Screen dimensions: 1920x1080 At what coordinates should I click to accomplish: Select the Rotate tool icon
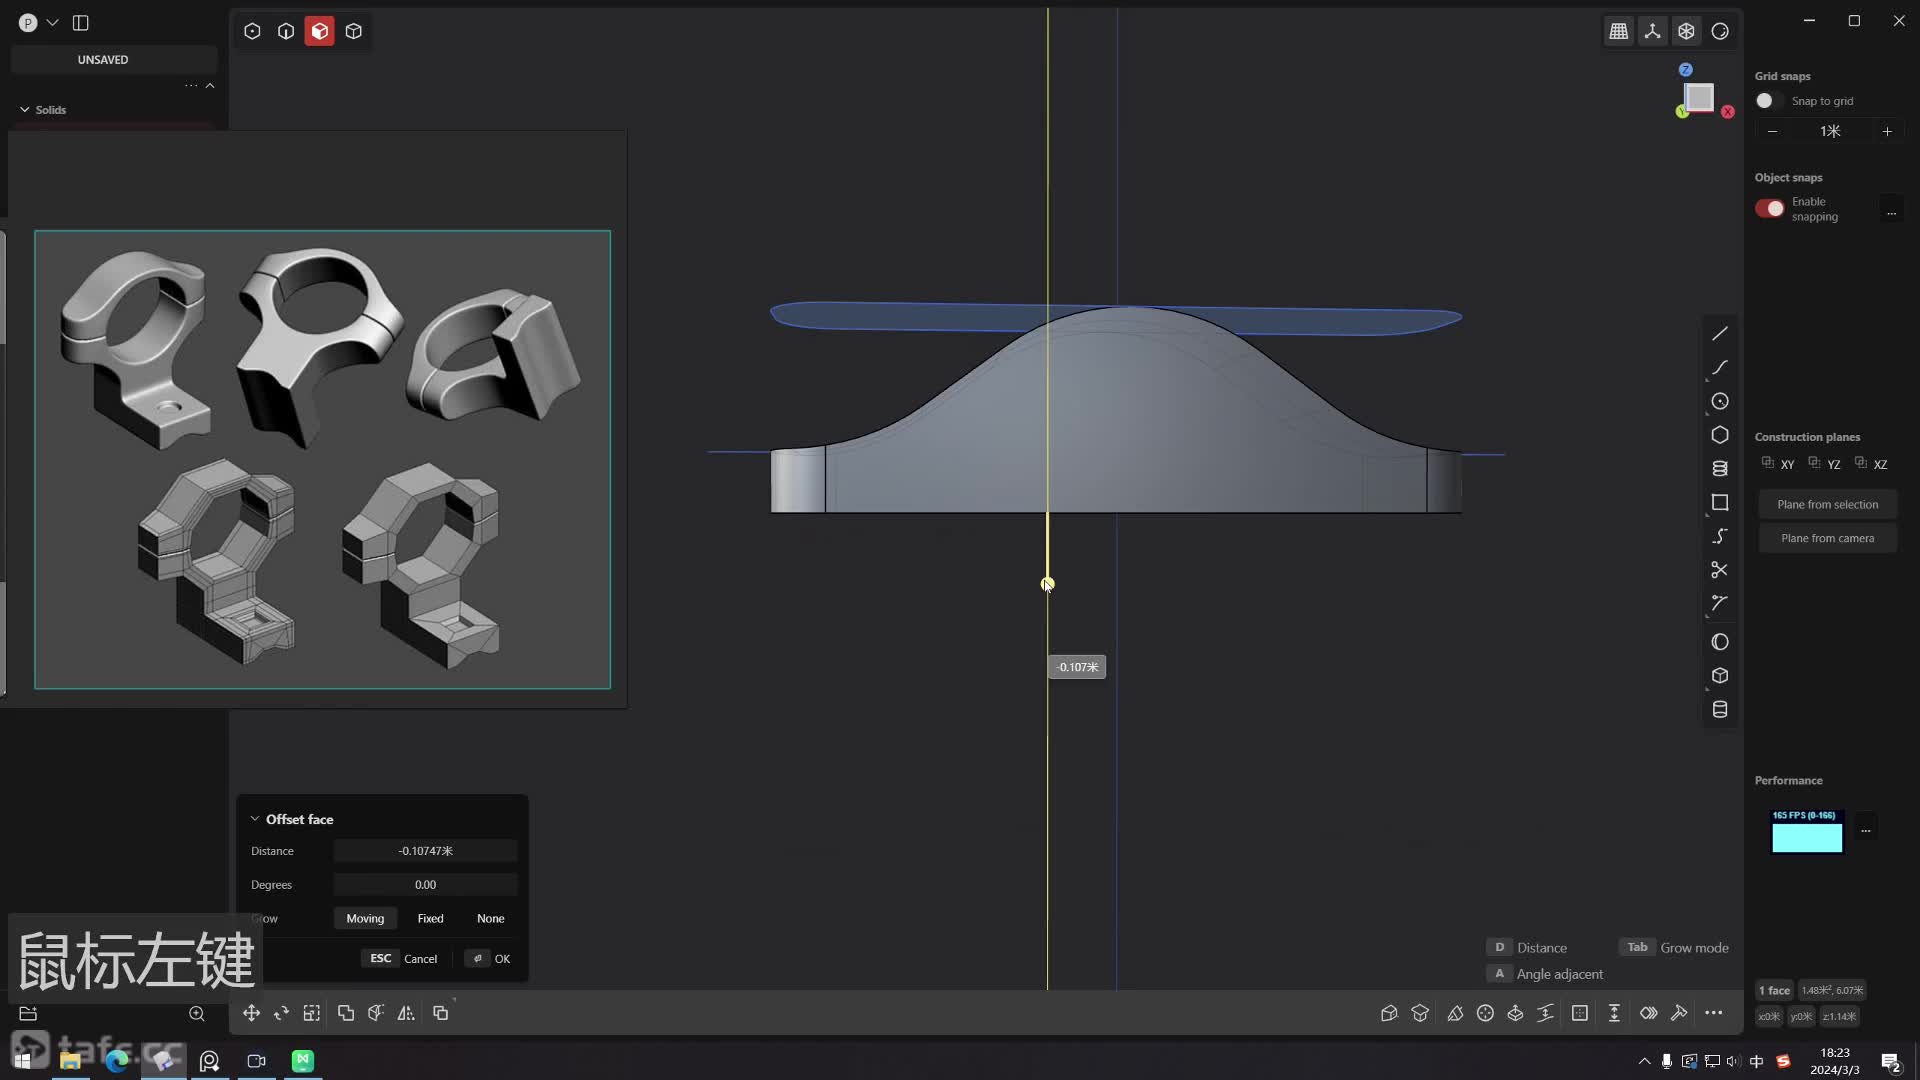(x=281, y=1014)
